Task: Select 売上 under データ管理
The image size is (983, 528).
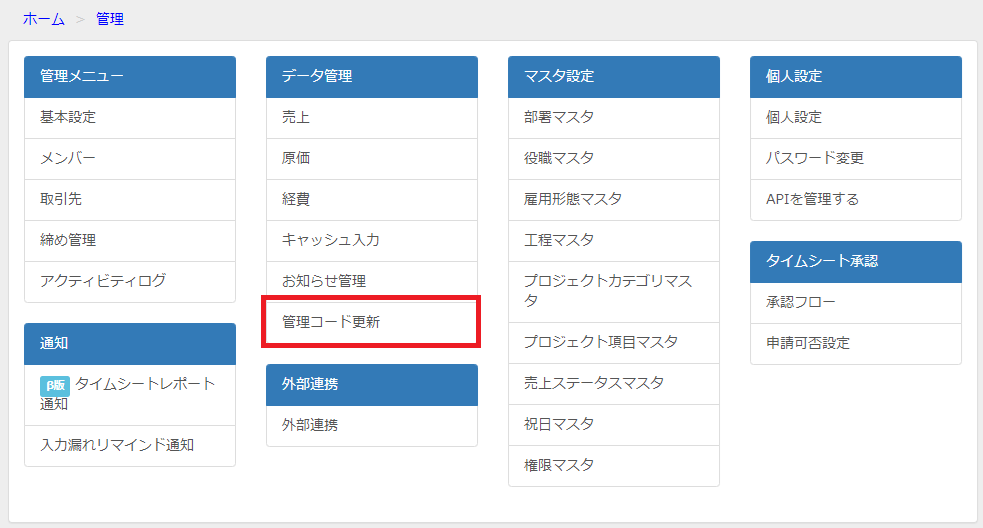Action: tap(372, 118)
